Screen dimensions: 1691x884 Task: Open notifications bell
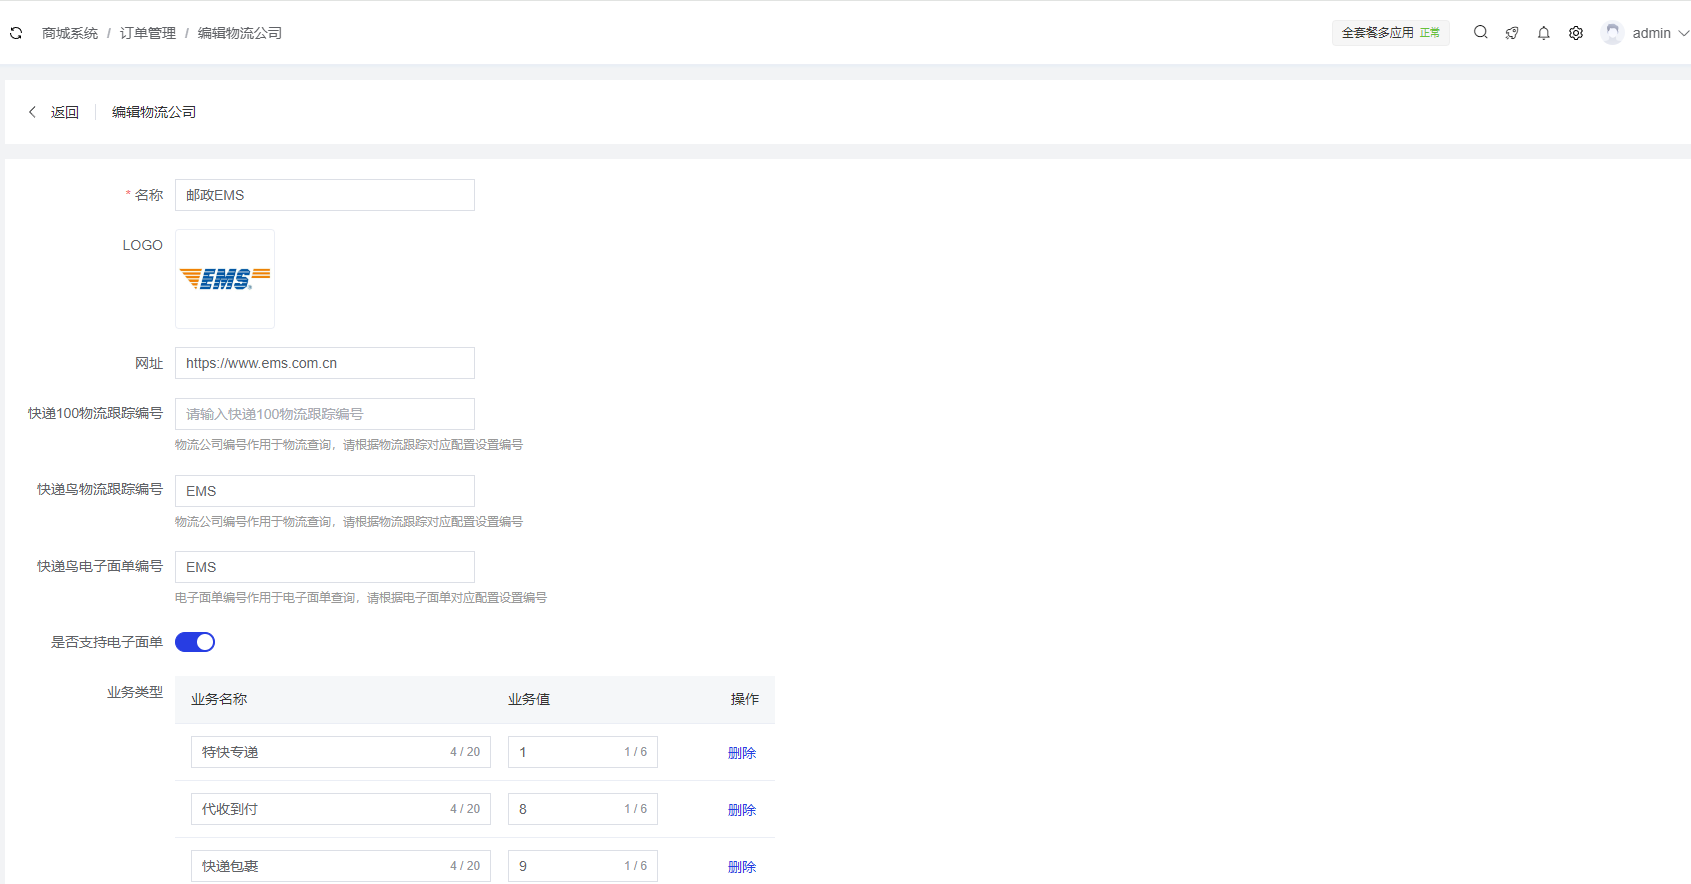(x=1544, y=33)
